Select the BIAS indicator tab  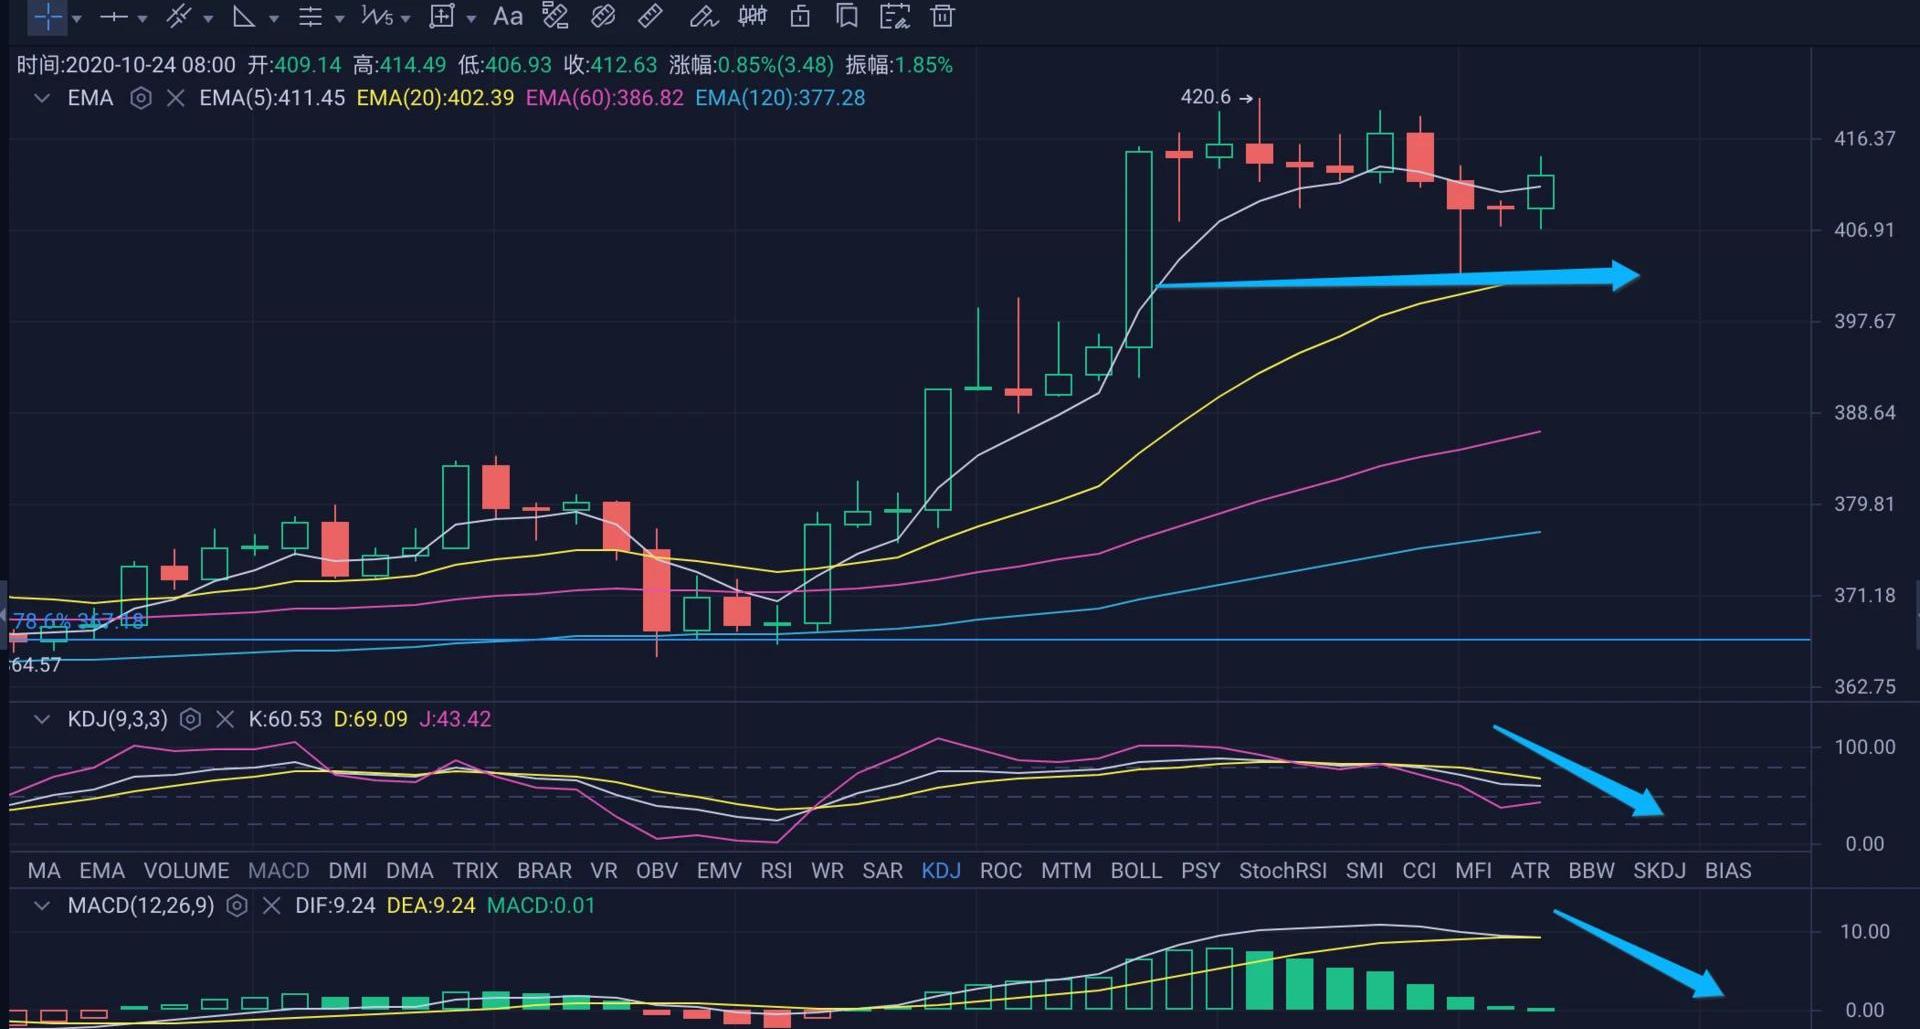1728,871
